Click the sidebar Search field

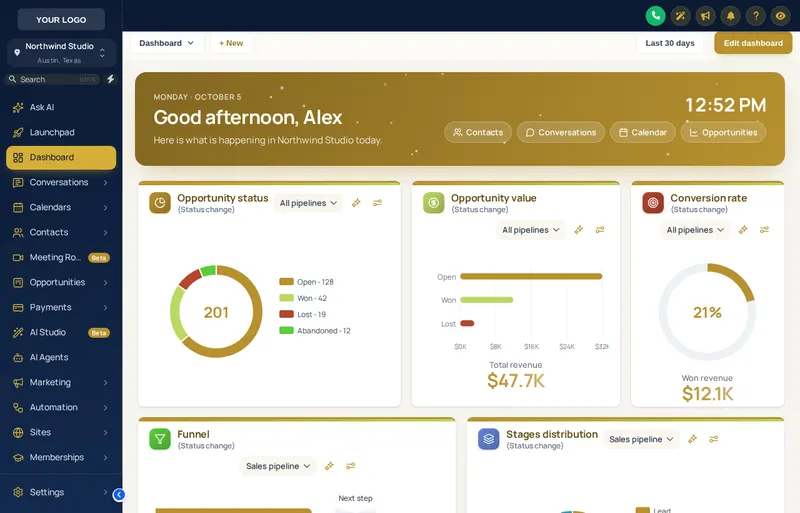[53, 79]
